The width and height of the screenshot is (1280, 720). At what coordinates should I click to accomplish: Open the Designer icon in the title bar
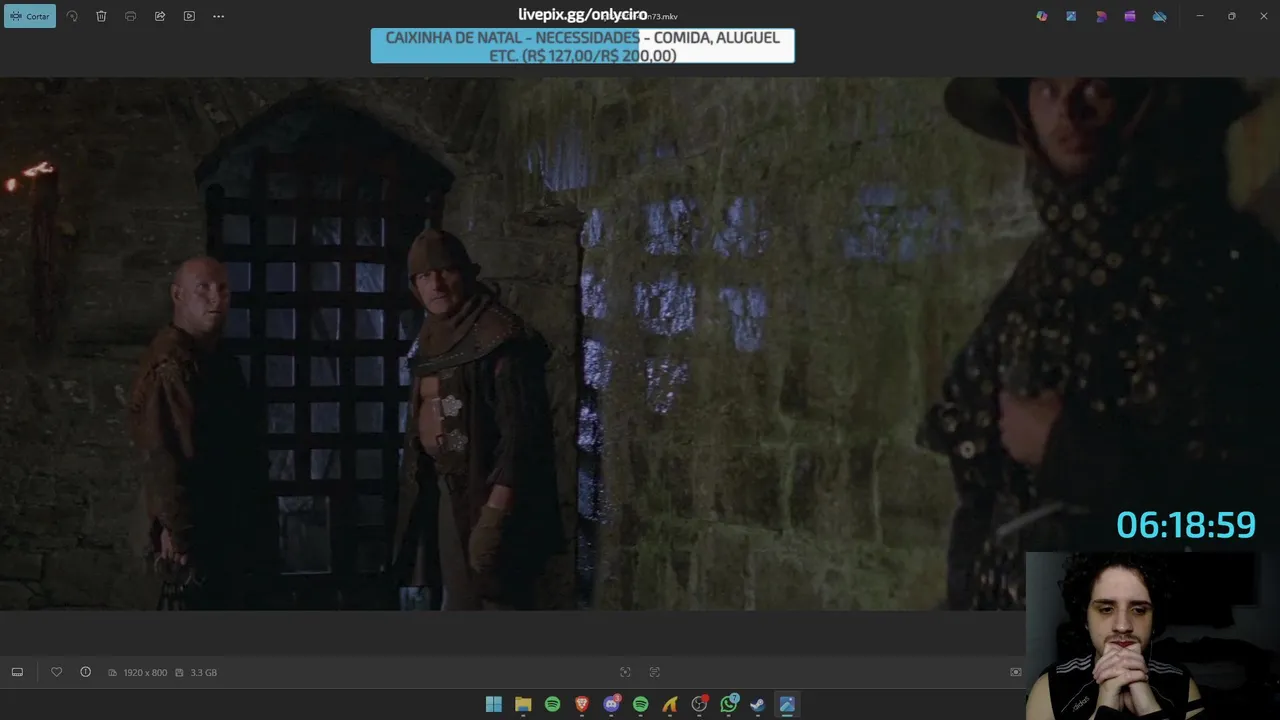(1101, 16)
